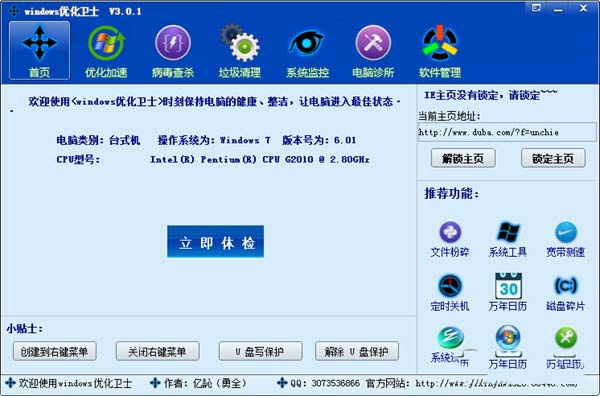Open the 万年日历 calendar icon showing 30
600x396 pixels.
(508, 293)
